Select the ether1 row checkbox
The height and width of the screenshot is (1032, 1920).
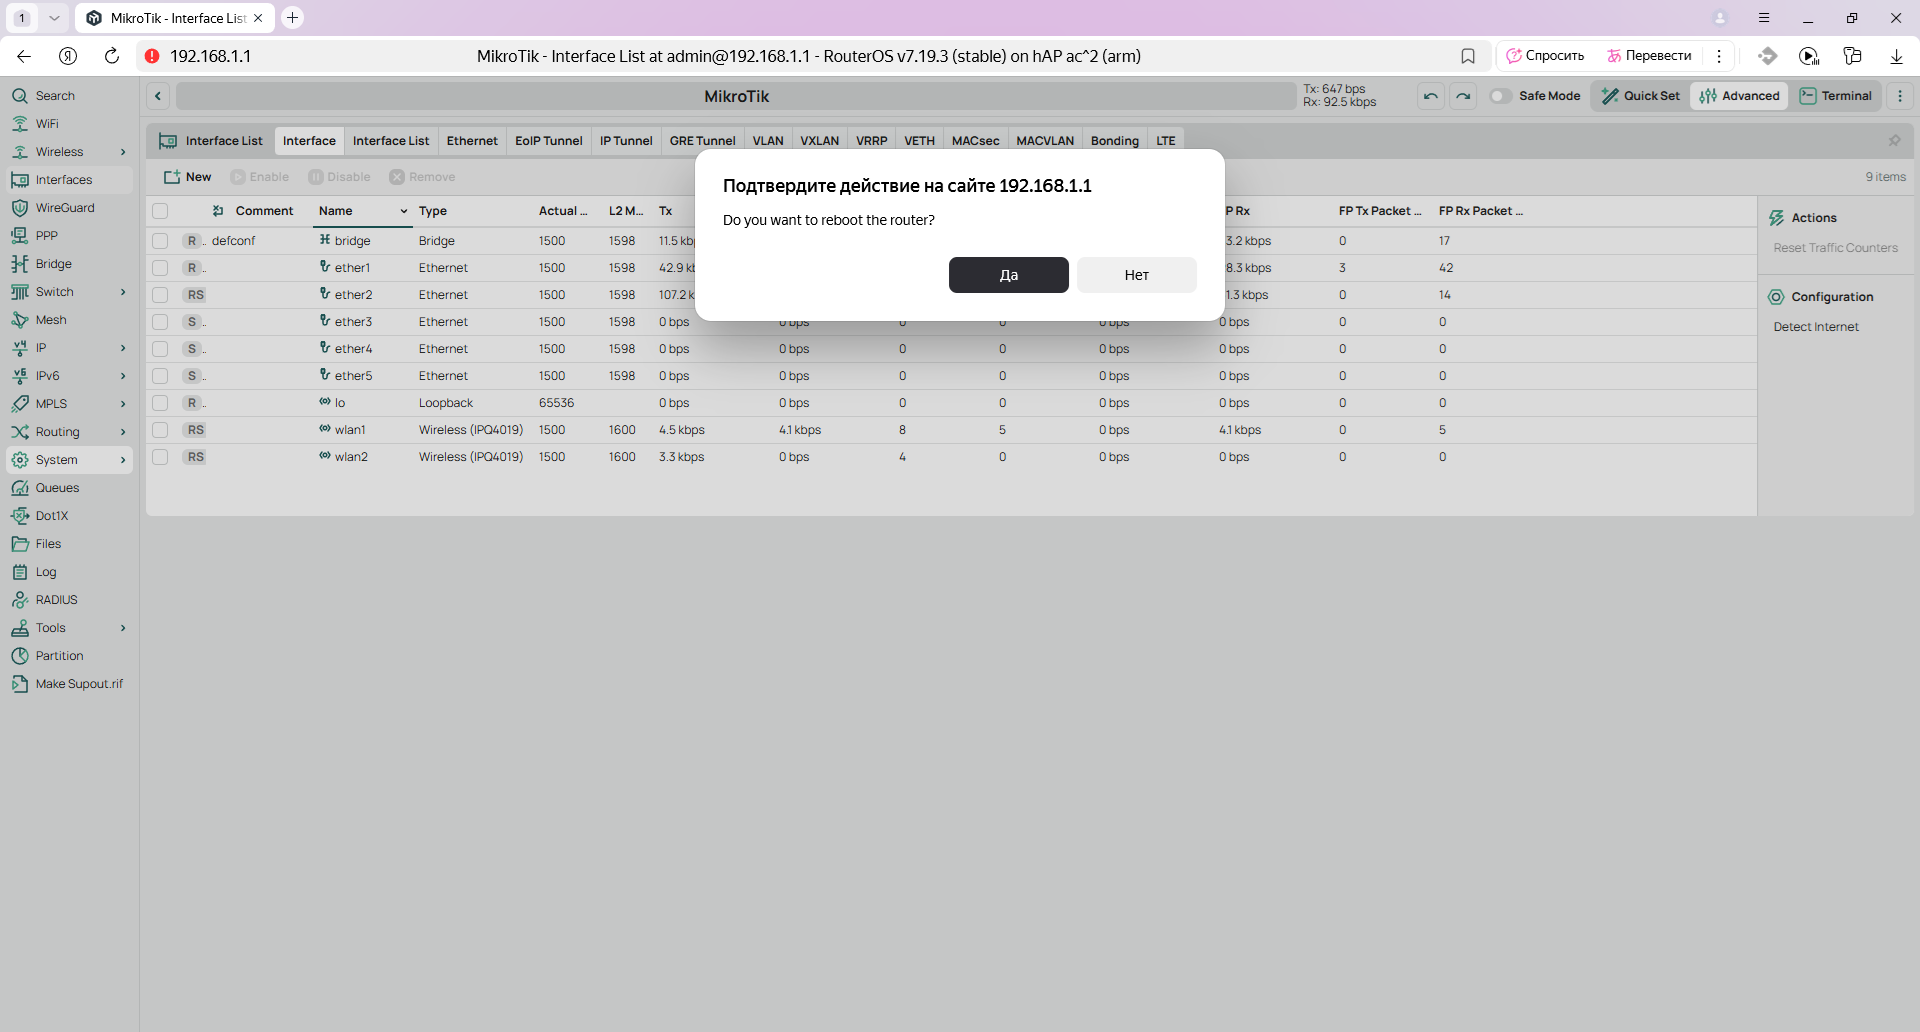(160, 268)
